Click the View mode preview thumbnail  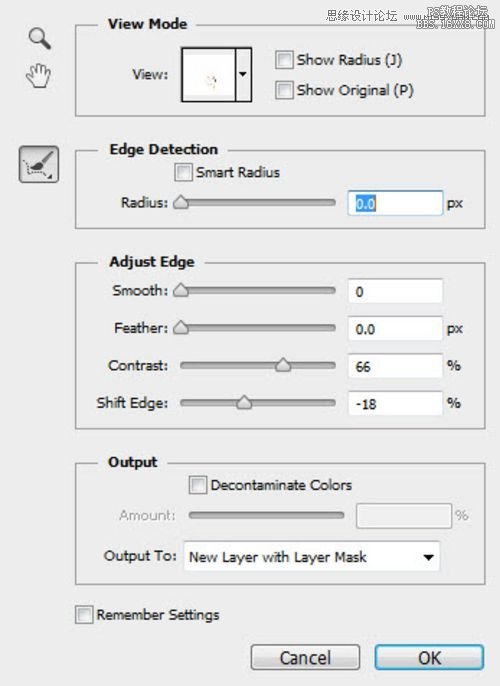[x=209, y=75]
